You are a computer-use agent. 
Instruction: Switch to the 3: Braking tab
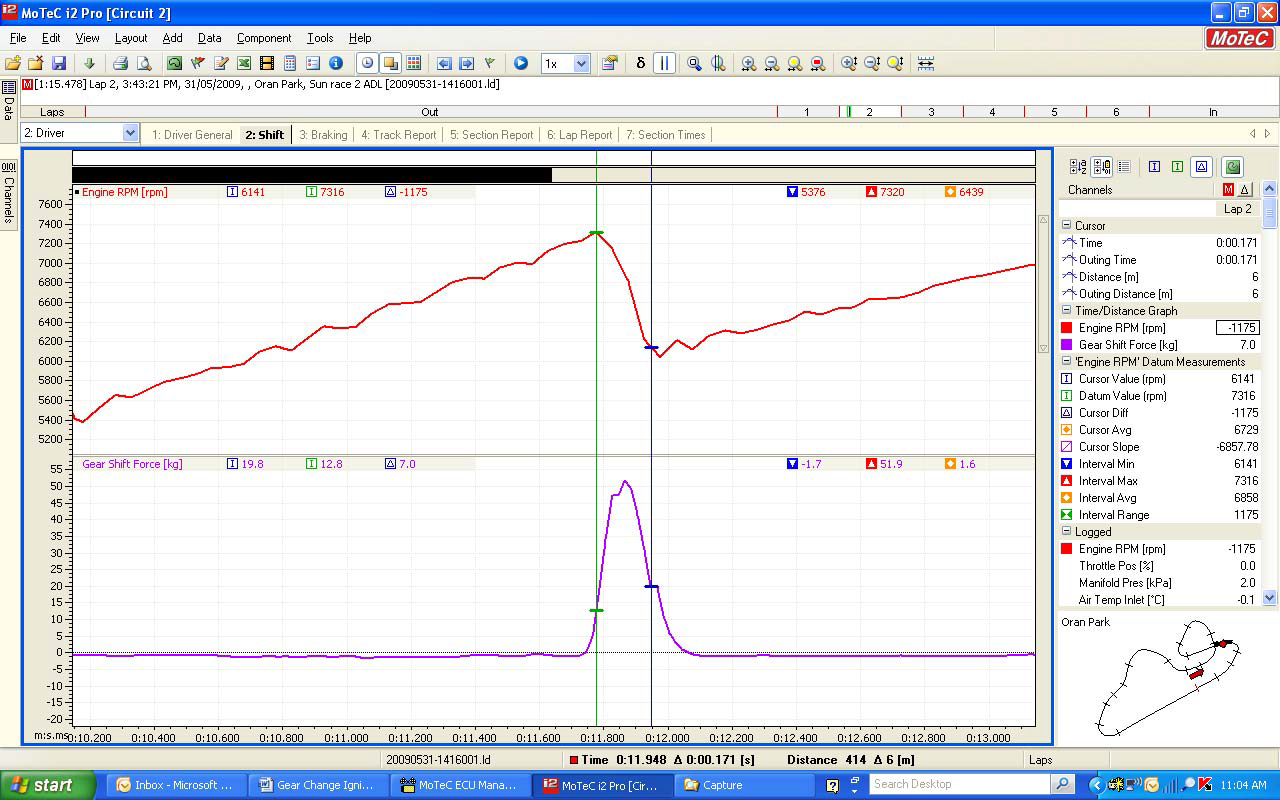tap(323, 135)
